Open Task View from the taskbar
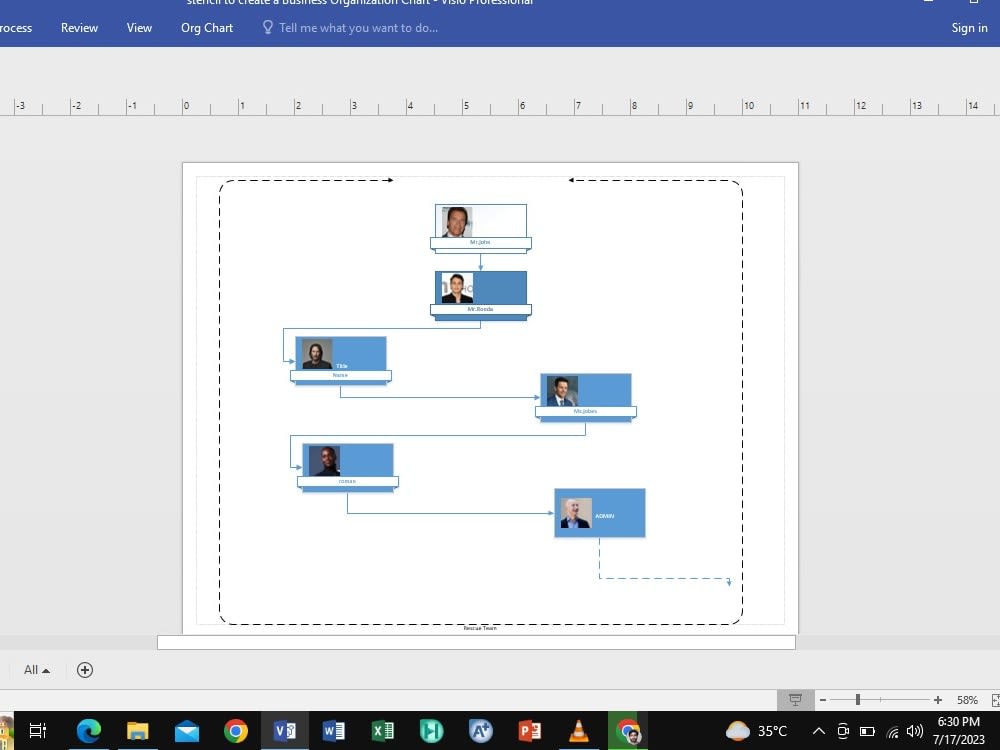Screen dimensions: 1000x750 coord(38,731)
